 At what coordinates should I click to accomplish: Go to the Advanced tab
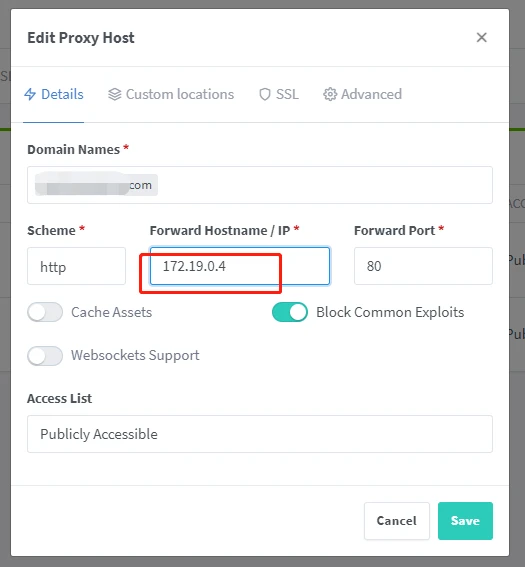pos(362,94)
